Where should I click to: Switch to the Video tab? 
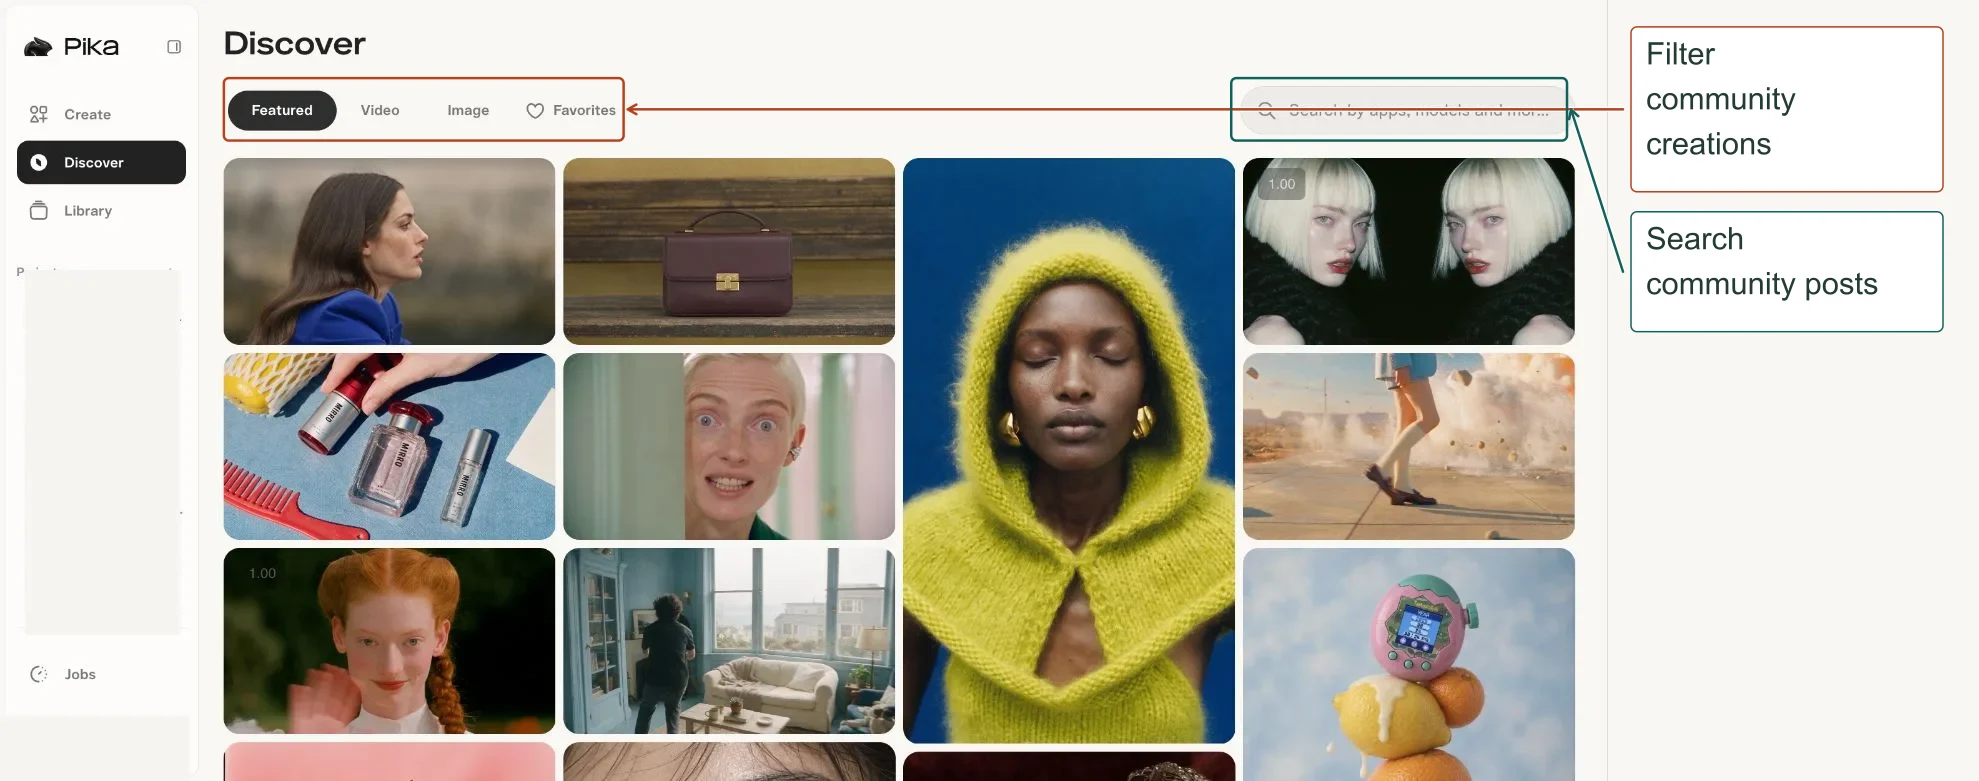[380, 110]
